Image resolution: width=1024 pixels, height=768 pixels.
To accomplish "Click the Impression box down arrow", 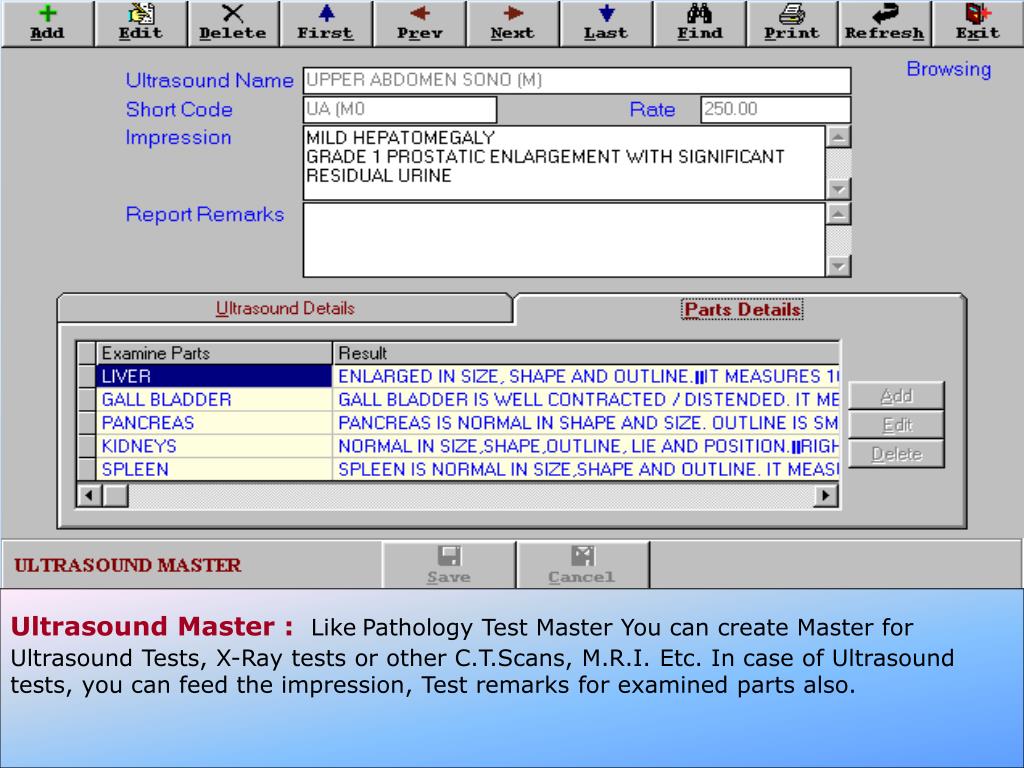I will click(x=839, y=189).
